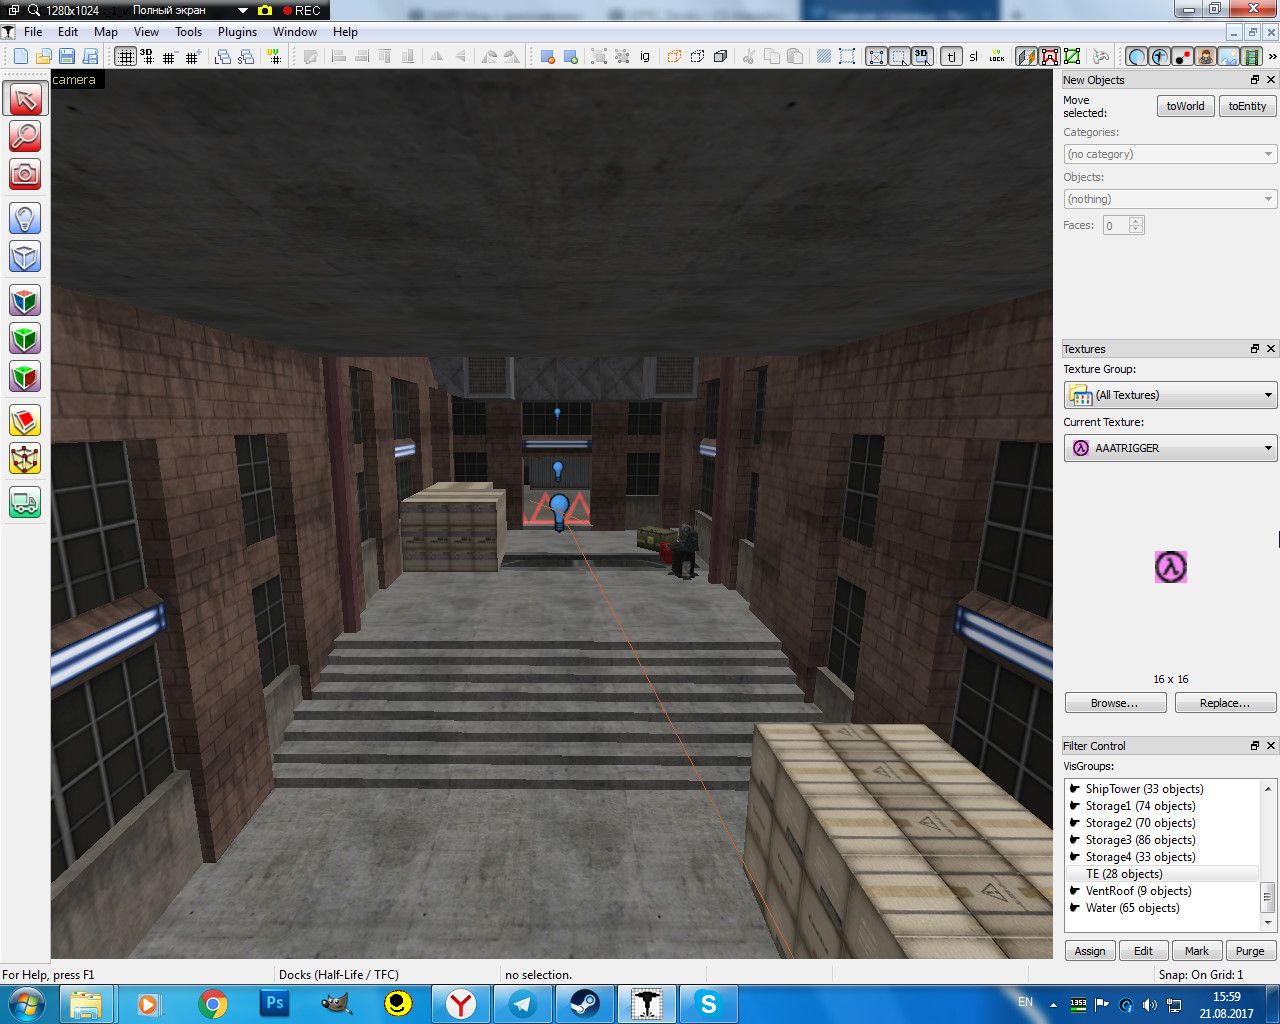Viewport: 1280px width, 1024px height.
Task: Open the Categories dropdown
Action: (x=1170, y=154)
